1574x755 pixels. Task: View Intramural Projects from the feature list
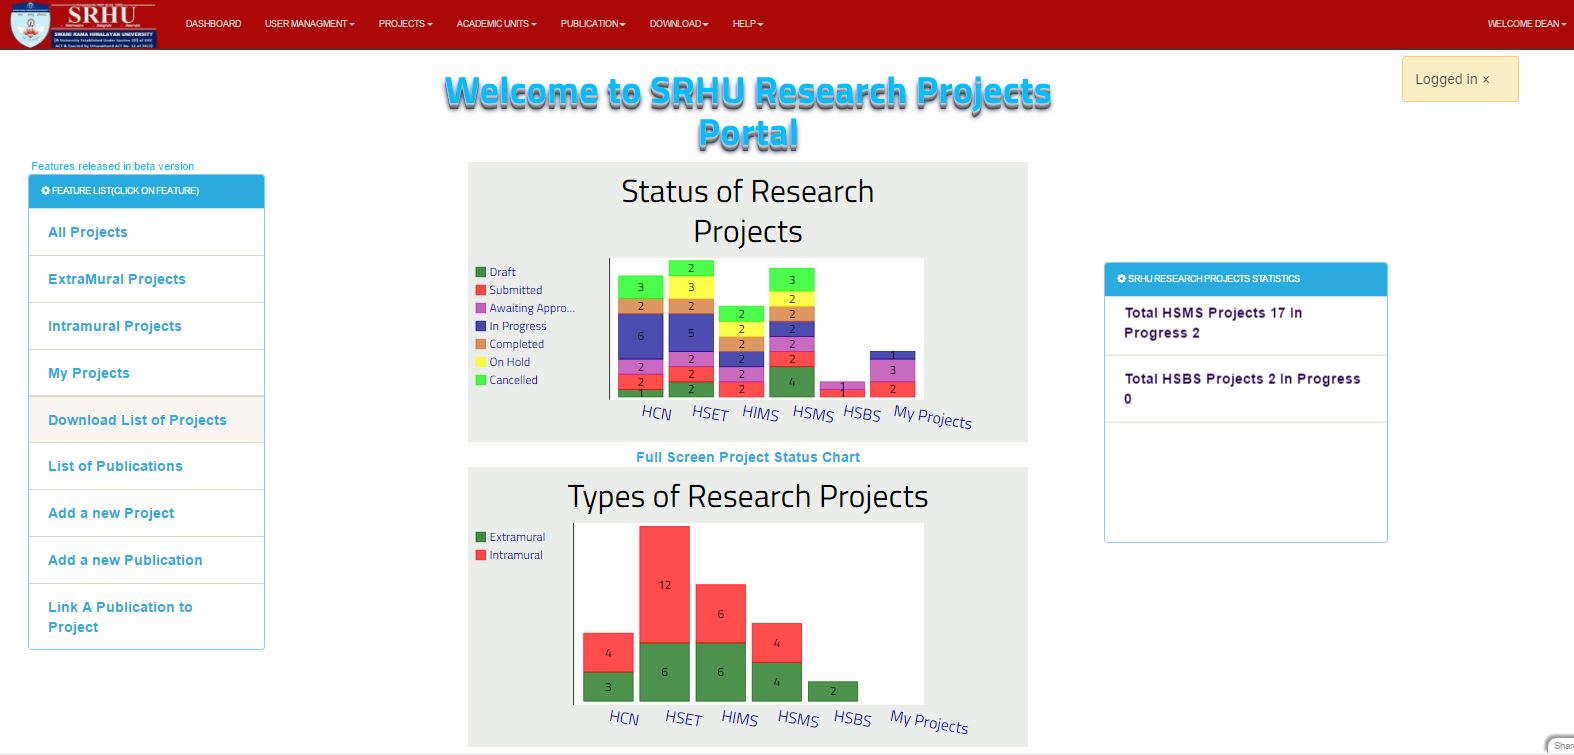146,326
